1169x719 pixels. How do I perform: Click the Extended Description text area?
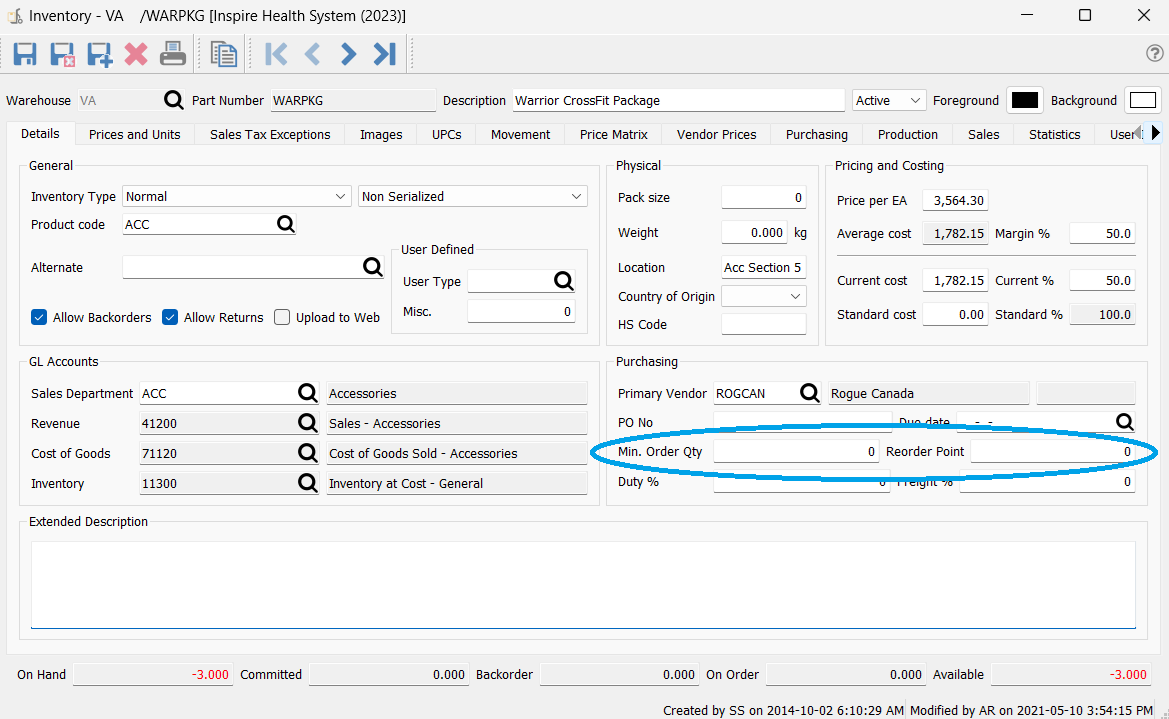[583, 585]
